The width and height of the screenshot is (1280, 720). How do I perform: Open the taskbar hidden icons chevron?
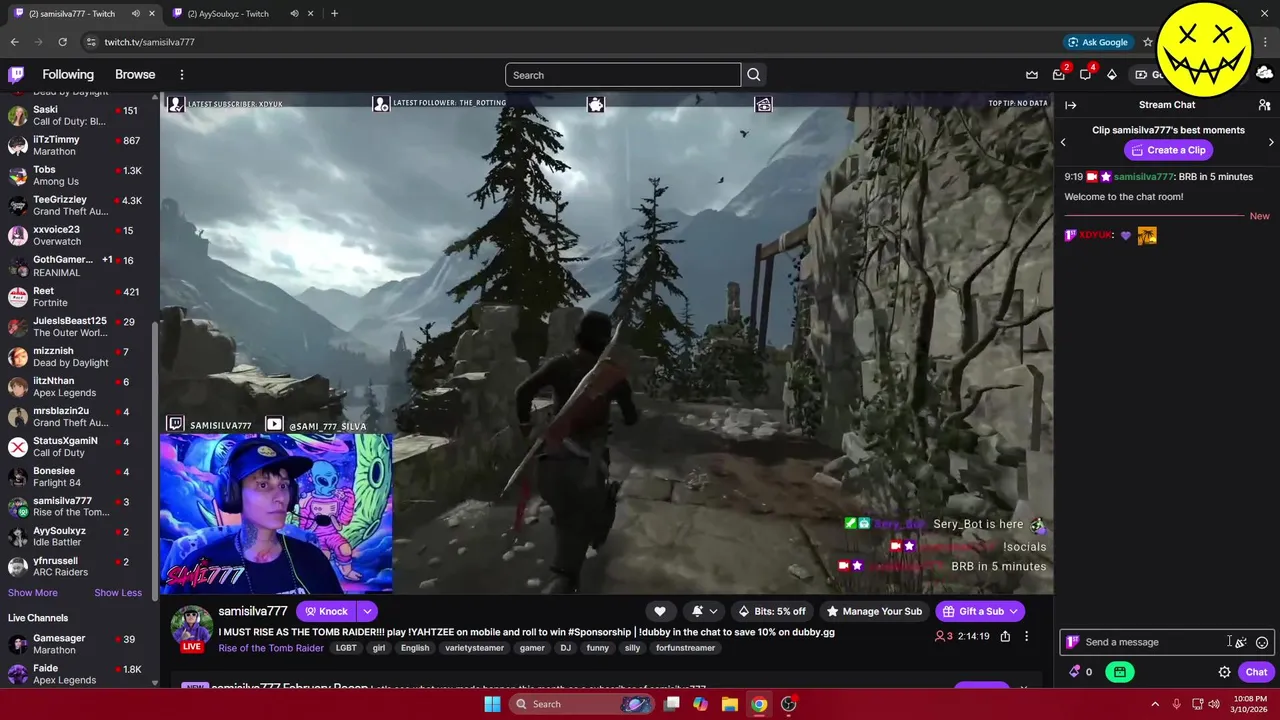[x=1155, y=704]
